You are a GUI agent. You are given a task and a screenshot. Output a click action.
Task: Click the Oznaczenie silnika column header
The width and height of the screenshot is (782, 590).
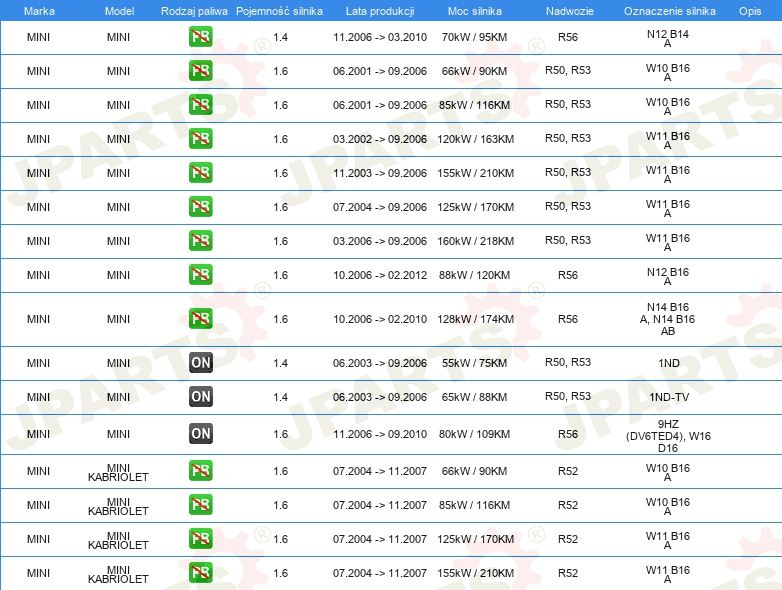[669, 11]
